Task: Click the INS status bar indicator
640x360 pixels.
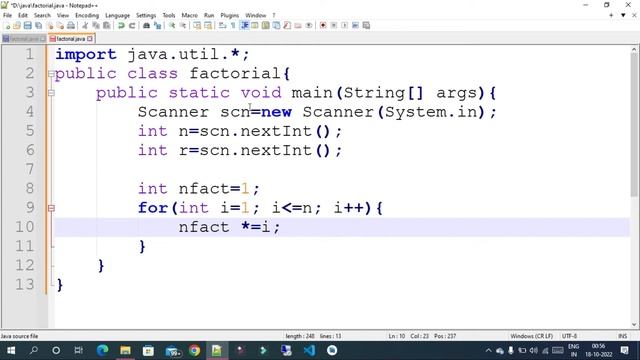Action: [622, 336]
